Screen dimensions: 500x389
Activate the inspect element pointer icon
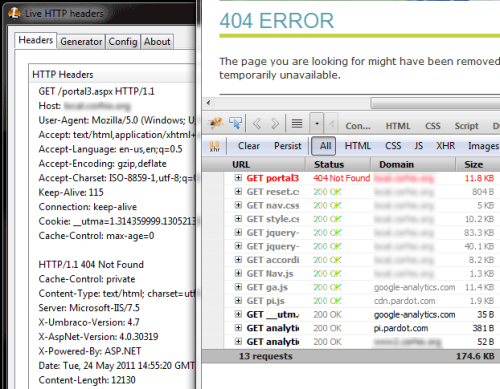tap(236, 123)
